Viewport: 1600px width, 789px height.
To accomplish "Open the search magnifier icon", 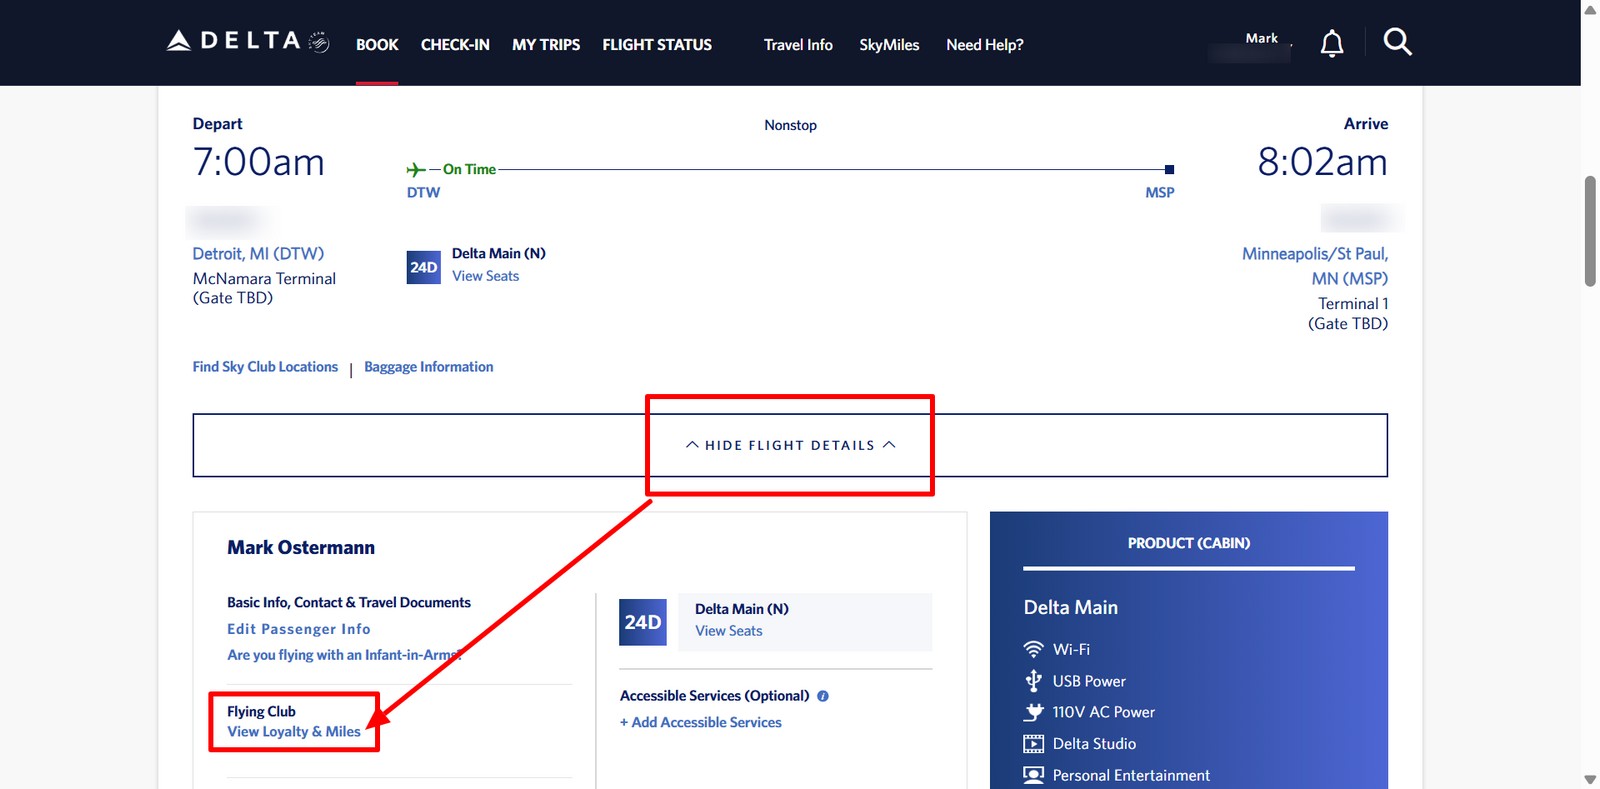I will [x=1397, y=42].
